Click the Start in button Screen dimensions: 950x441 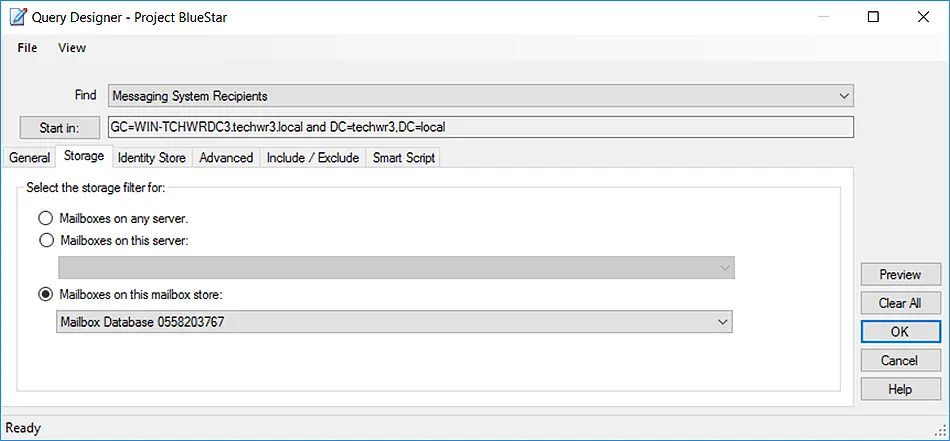[59, 128]
